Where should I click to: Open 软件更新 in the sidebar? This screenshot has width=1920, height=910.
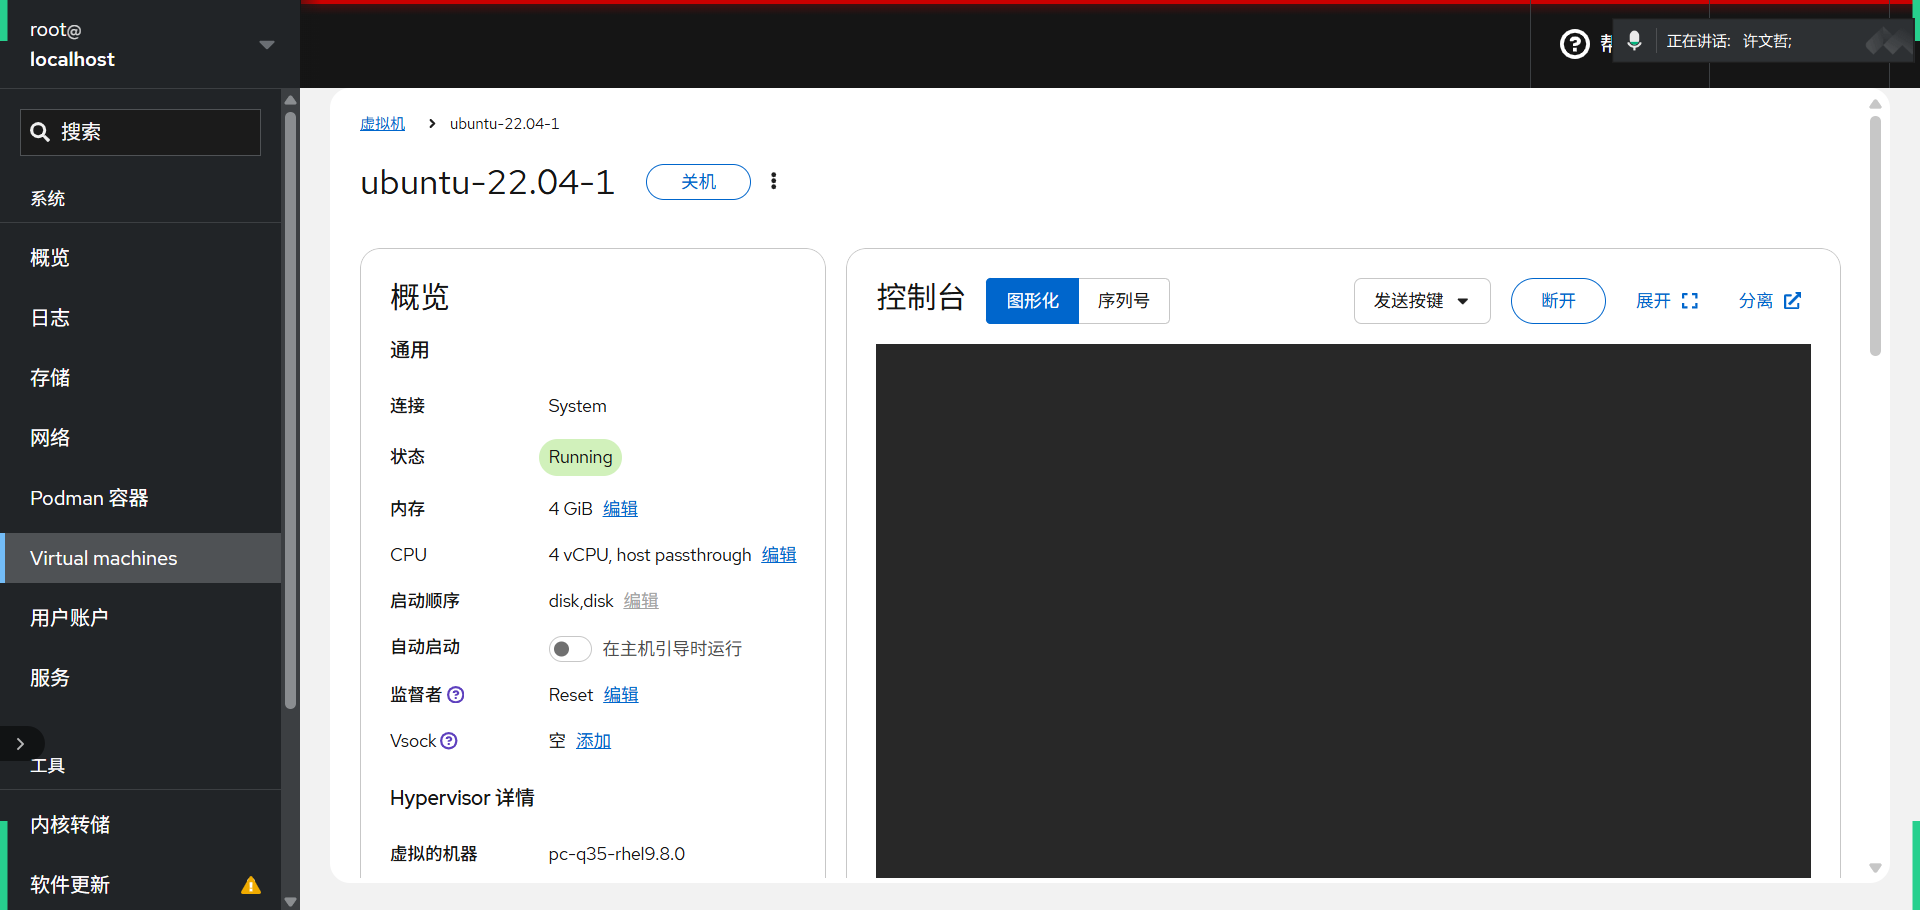[140, 885]
